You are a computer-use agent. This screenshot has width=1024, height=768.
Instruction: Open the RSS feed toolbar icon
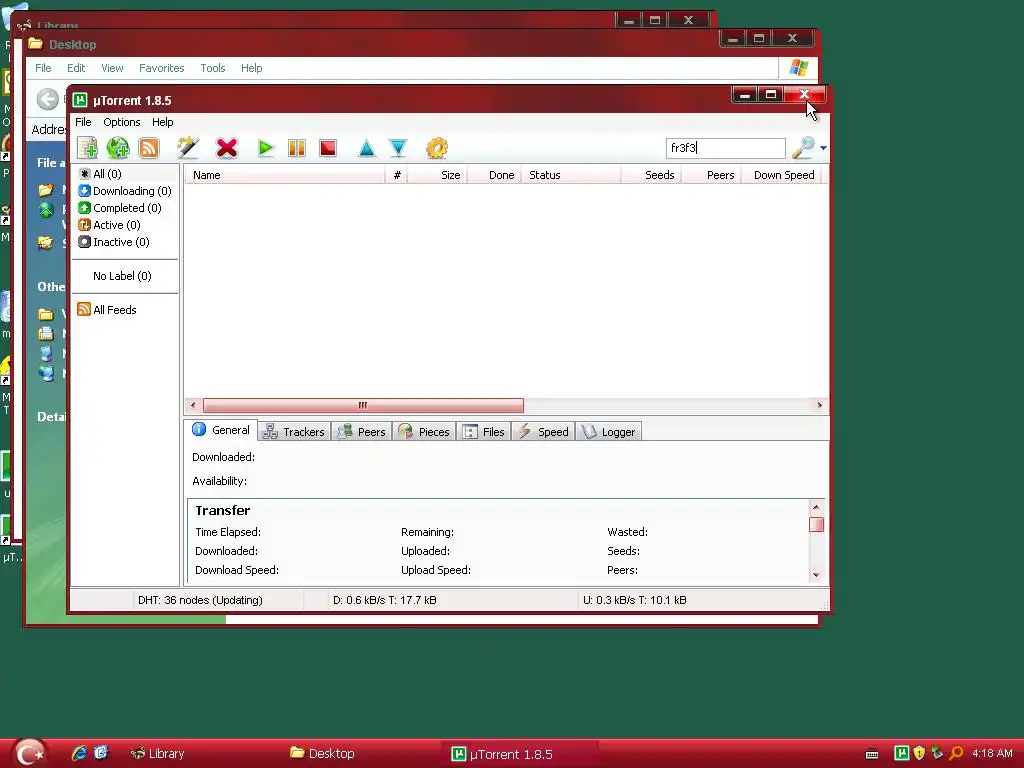(x=149, y=148)
